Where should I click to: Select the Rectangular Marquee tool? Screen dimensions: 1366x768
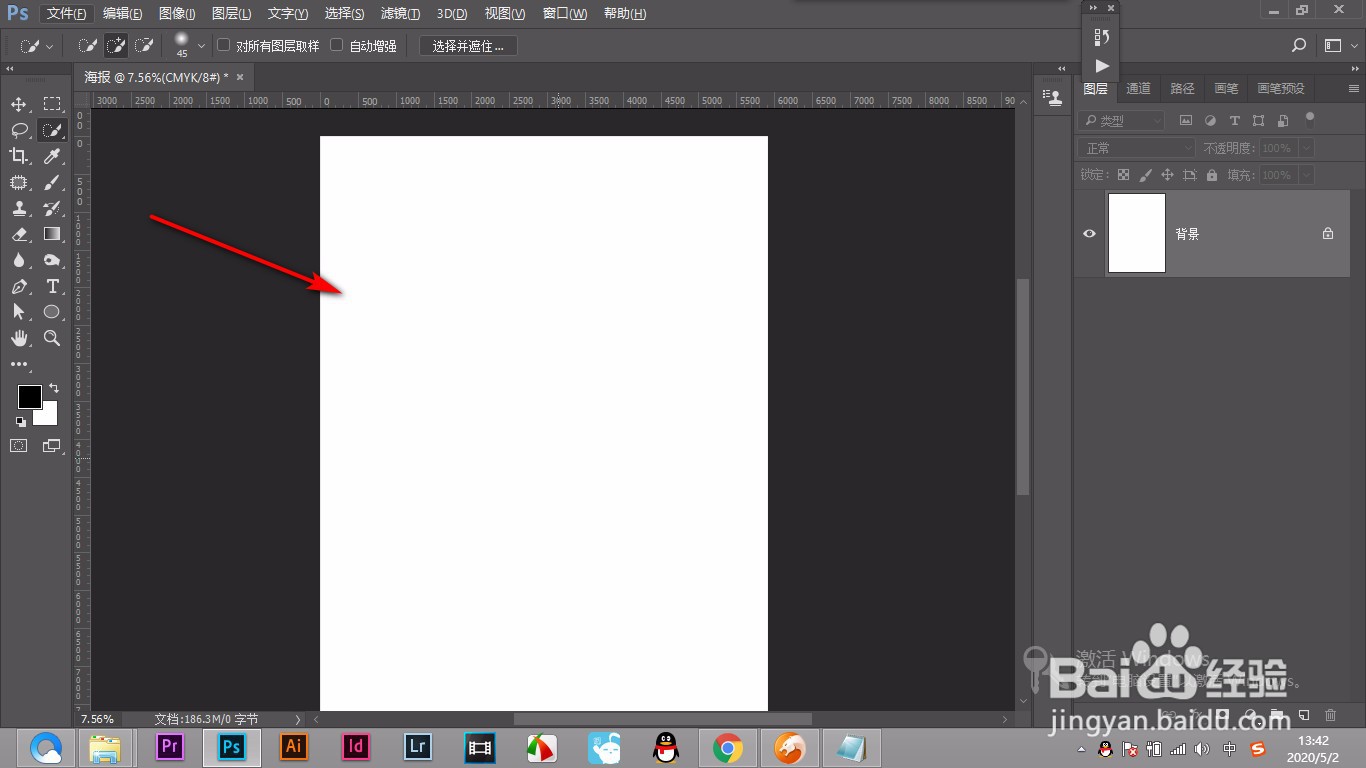(52, 104)
